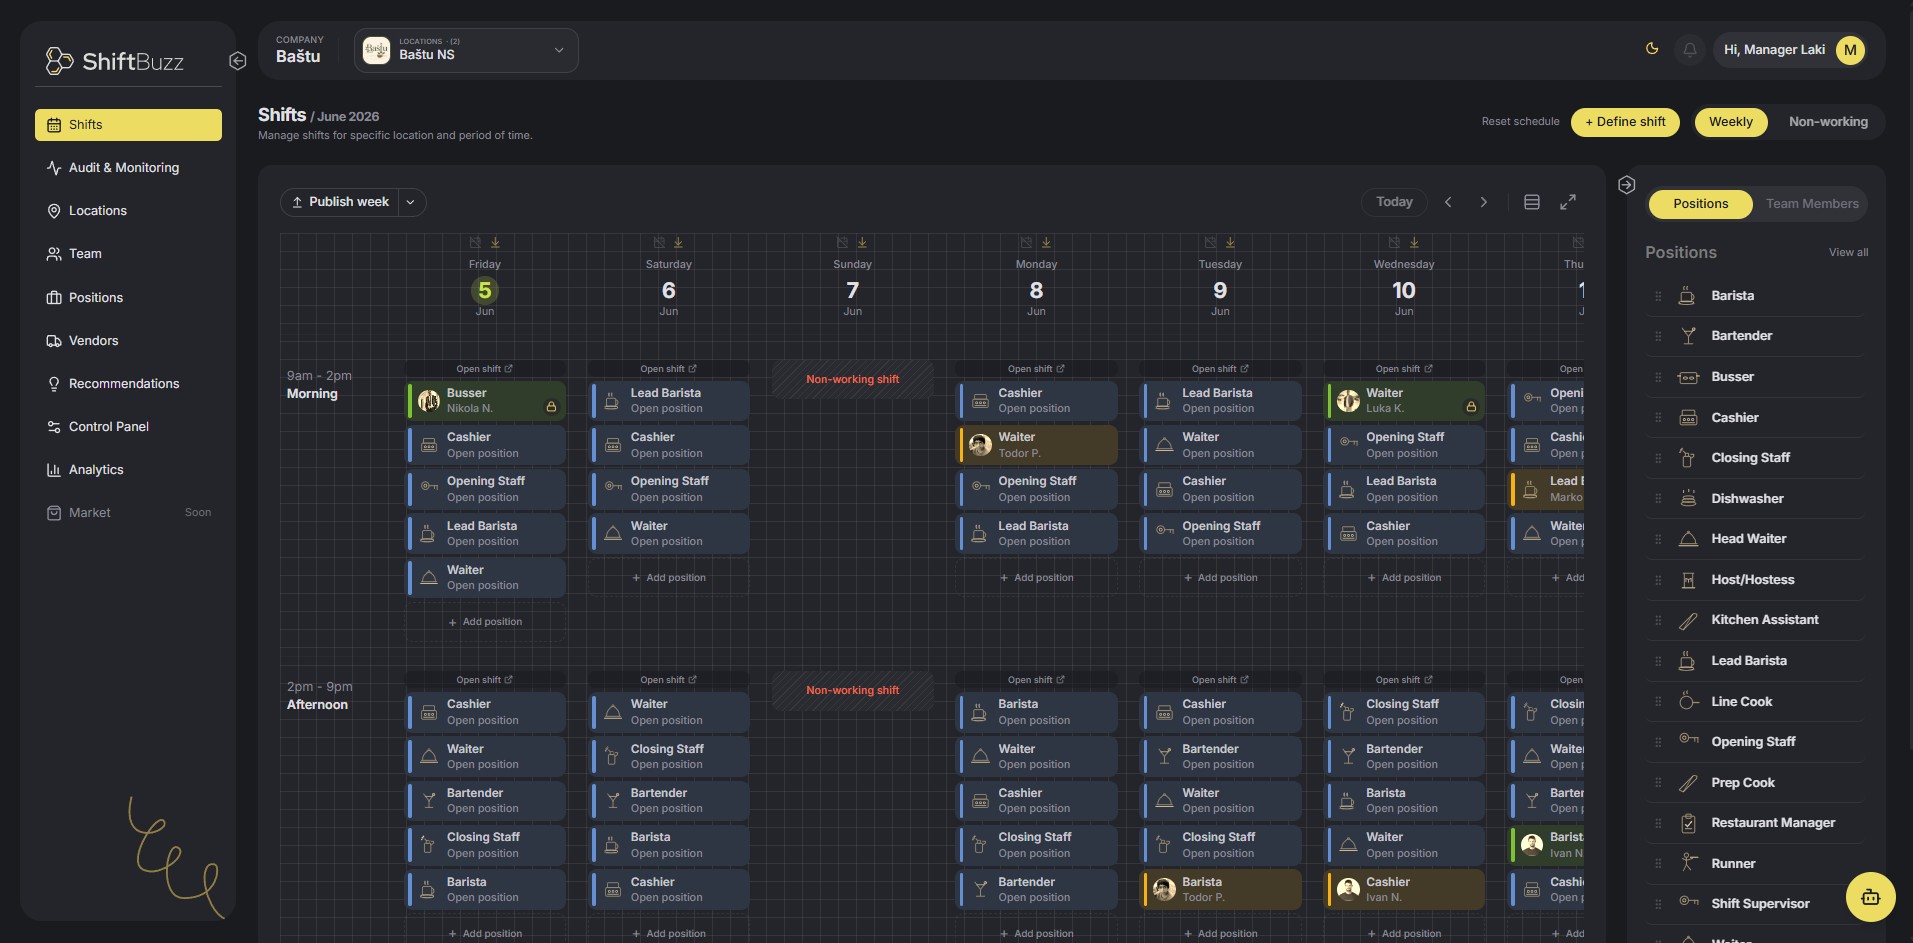Open Waiter Todor P. Monday card
This screenshot has height=943, width=1913.
pyautogui.click(x=1038, y=445)
